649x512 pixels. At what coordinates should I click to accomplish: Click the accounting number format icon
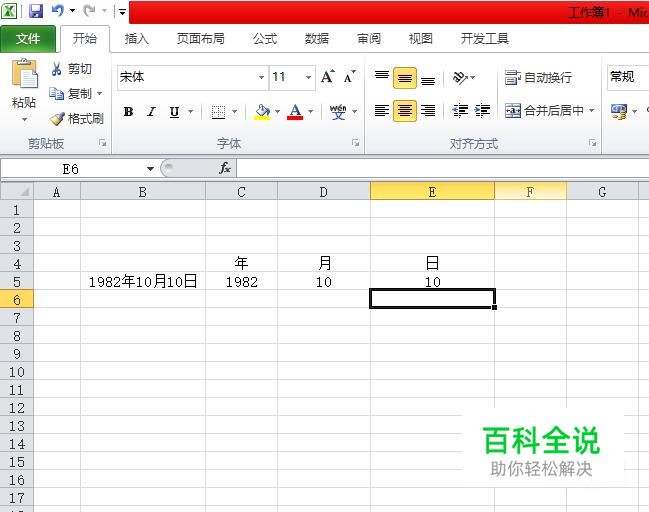(619, 111)
